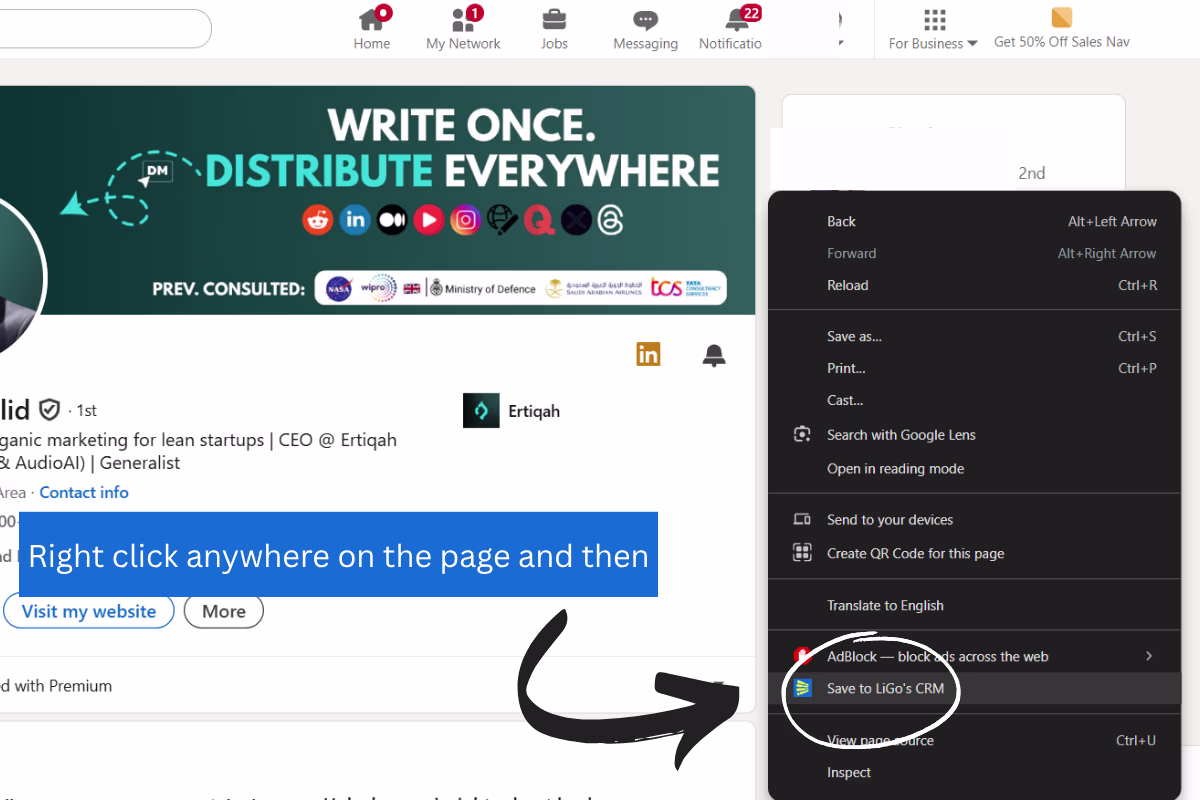Click the gold LinkedIn premium badge icon
This screenshot has width=1200, height=800.
[x=648, y=354]
